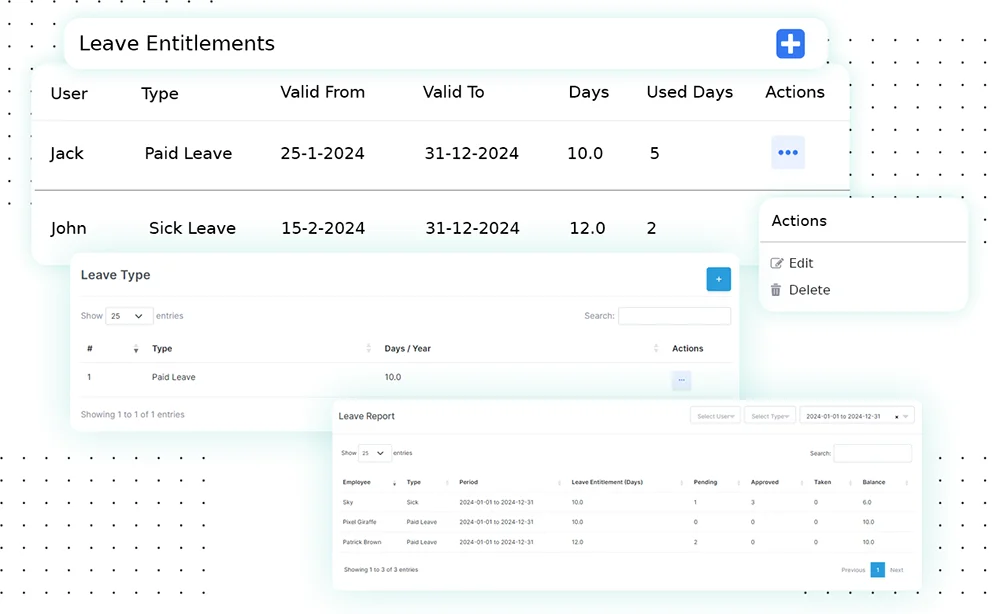Open the Select Type dropdown in Leave Report
The width and height of the screenshot is (1000, 614).
click(770, 416)
